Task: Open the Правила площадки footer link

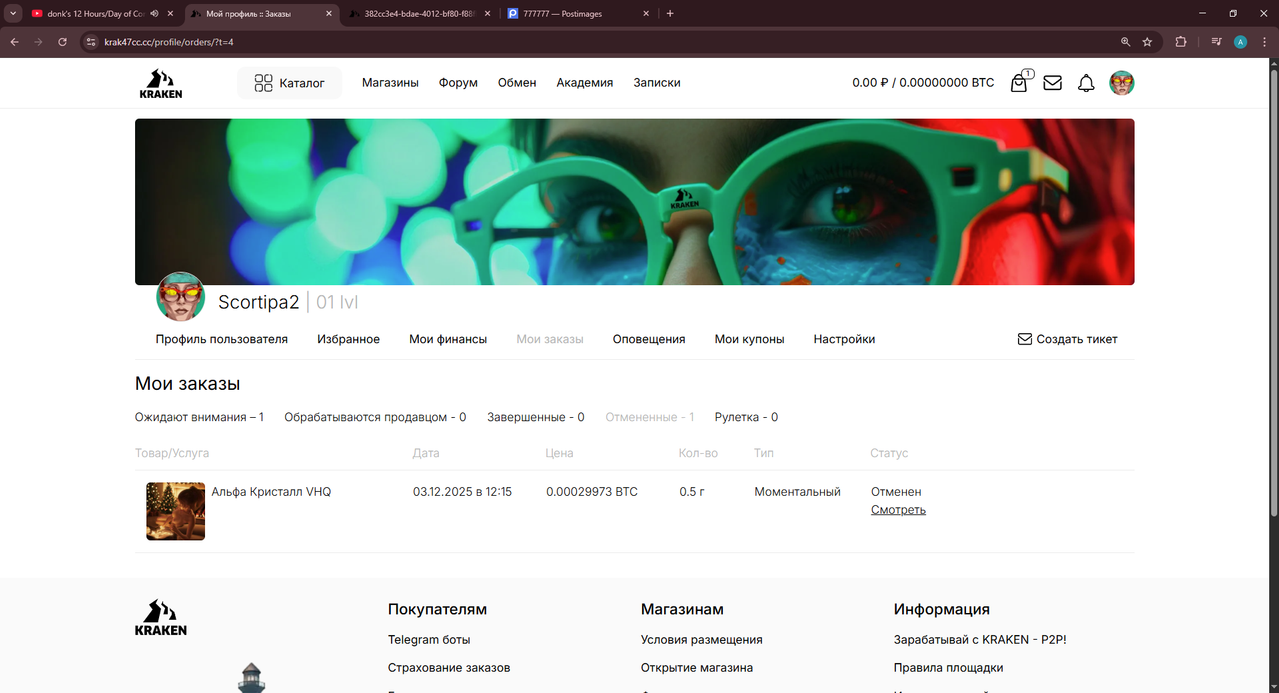Action: pos(949,668)
